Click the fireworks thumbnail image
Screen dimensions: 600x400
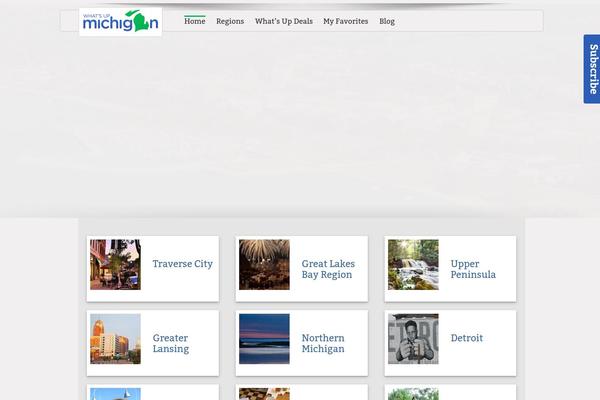tap(264, 264)
